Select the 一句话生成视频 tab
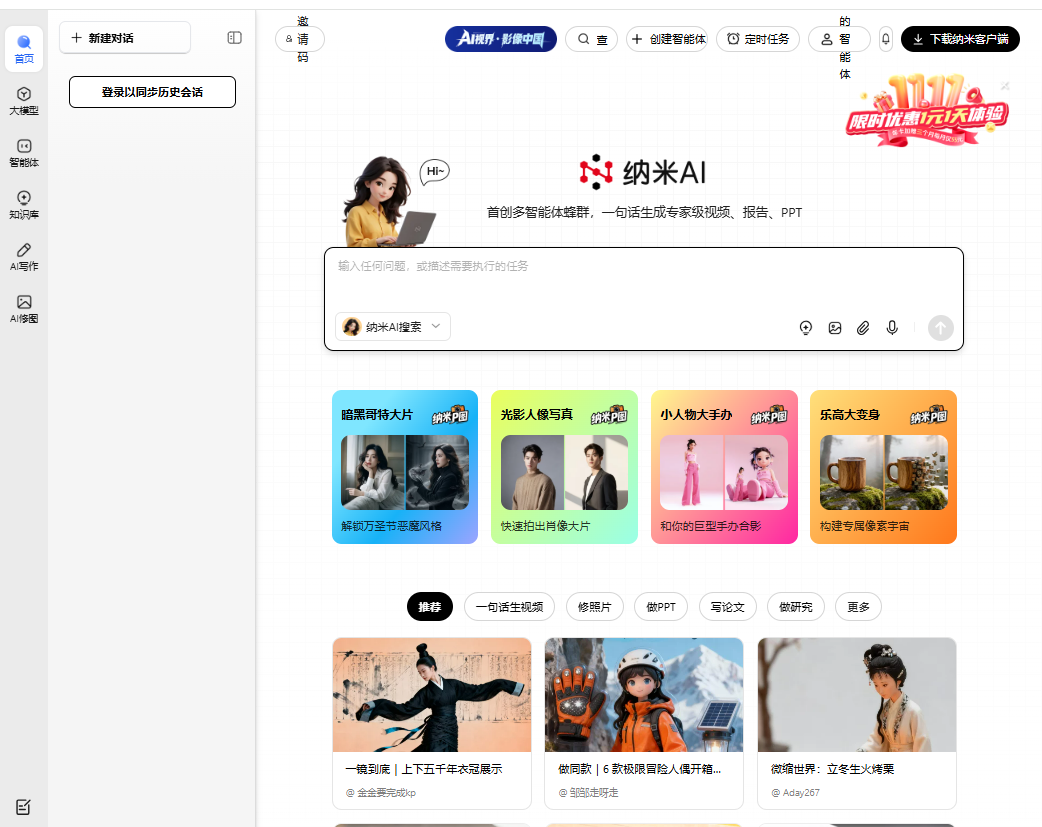The height and width of the screenshot is (827, 1042). (509, 606)
